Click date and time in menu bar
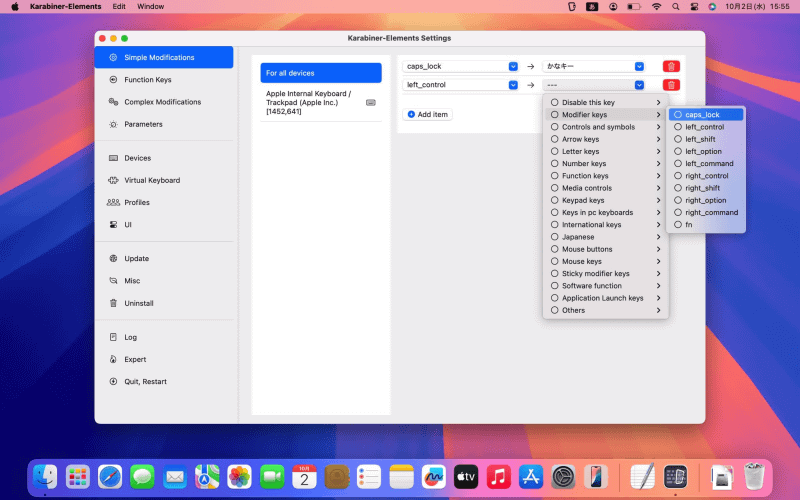The image size is (800, 500). 757,7
